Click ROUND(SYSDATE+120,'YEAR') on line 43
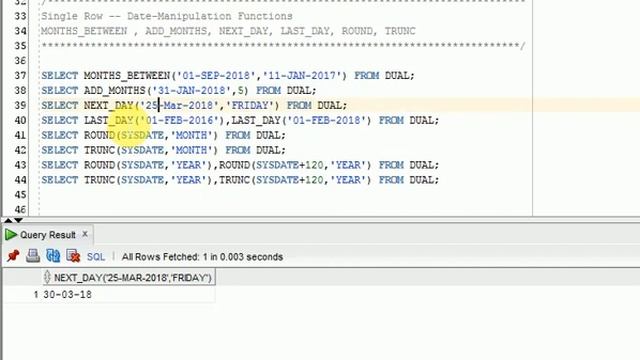640x360 pixels. coord(295,165)
